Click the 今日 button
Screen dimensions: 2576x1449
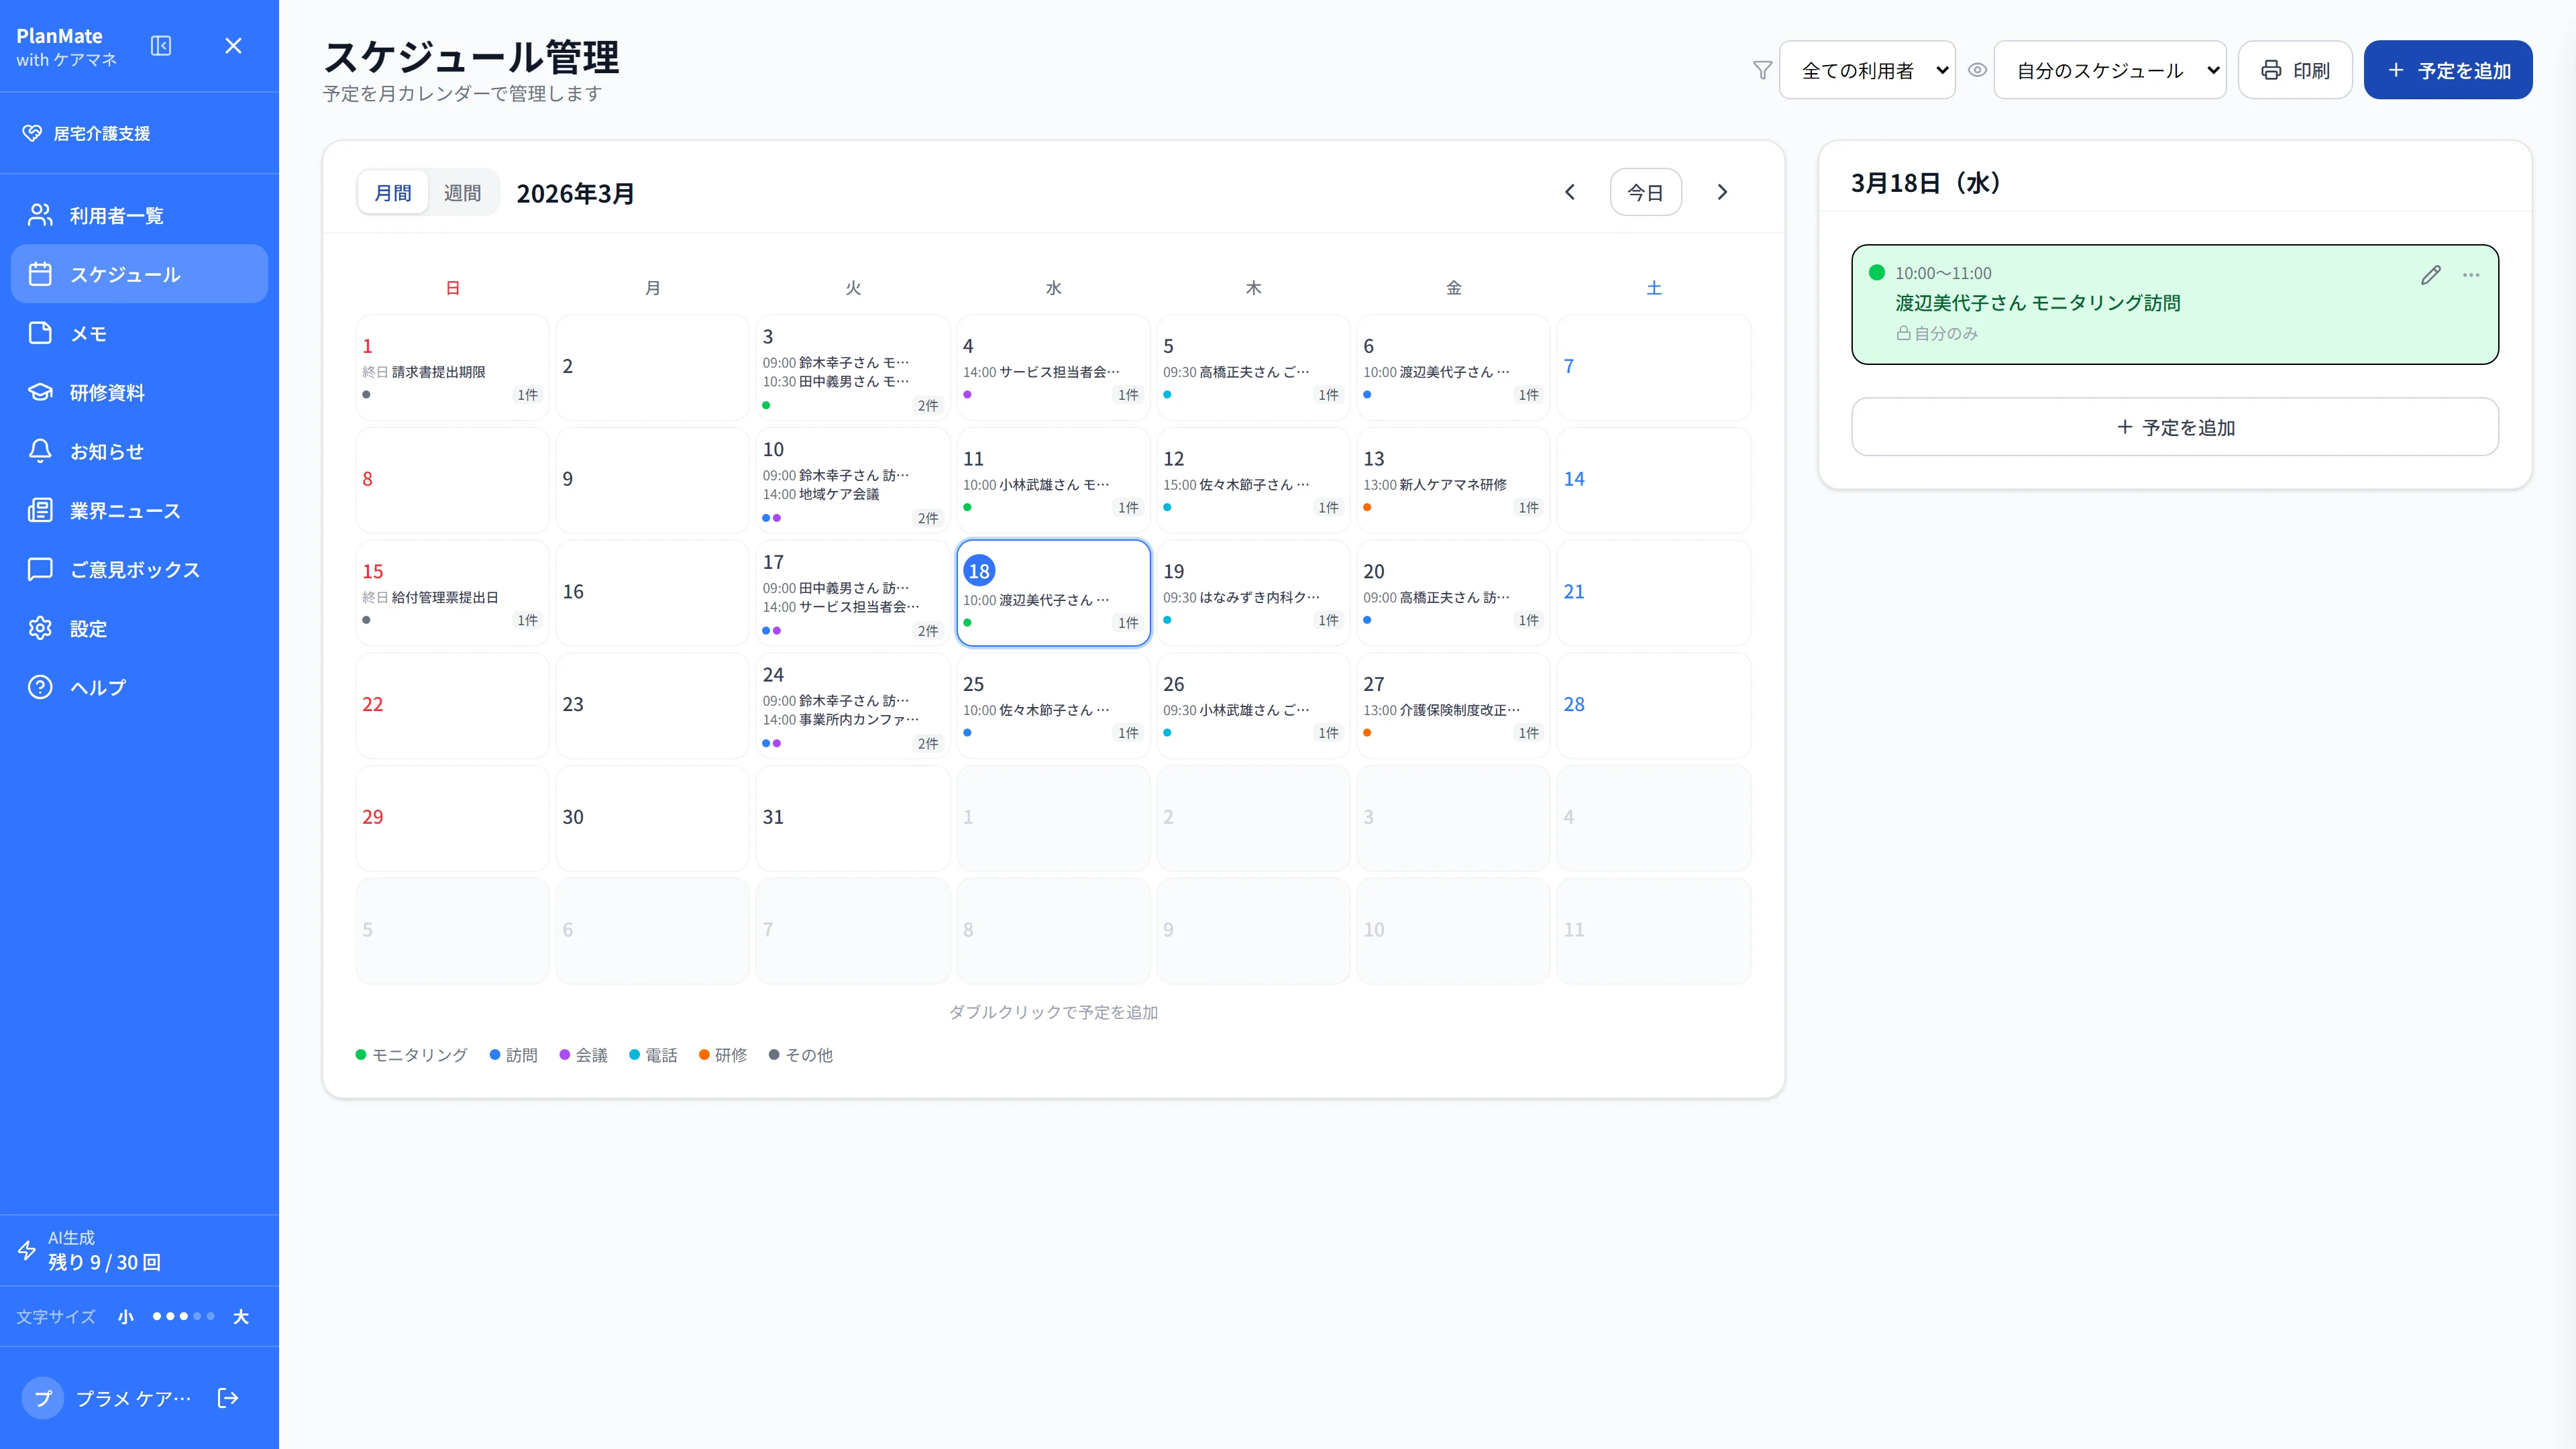coord(1645,192)
